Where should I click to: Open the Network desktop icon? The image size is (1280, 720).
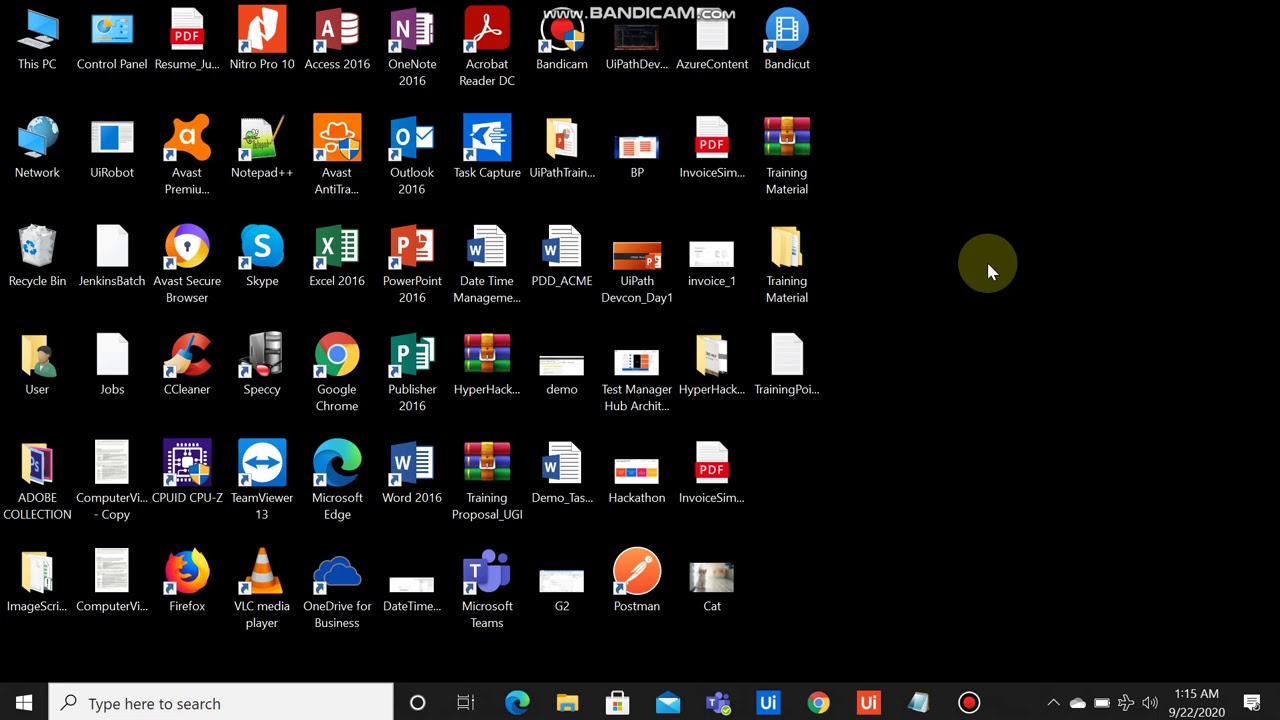tap(37, 148)
